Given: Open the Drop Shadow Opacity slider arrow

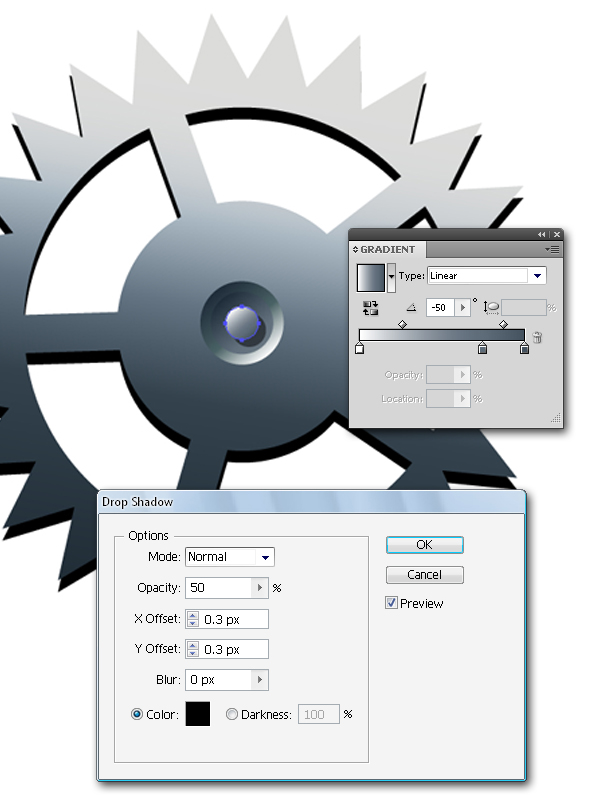Looking at the screenshot, I should [260, 588].
